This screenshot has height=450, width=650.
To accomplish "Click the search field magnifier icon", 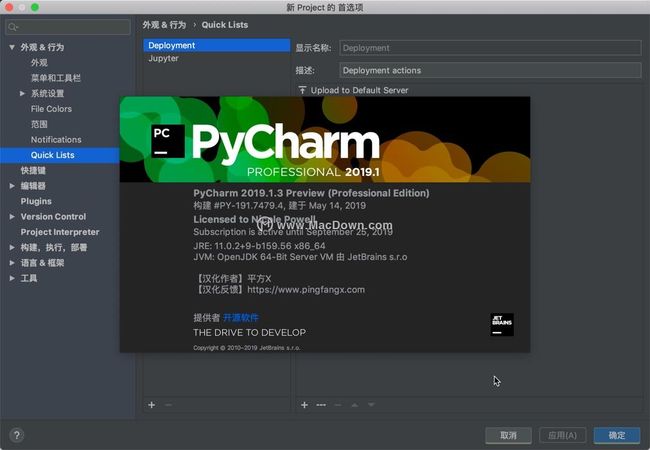I will click(x=13, y=27).
